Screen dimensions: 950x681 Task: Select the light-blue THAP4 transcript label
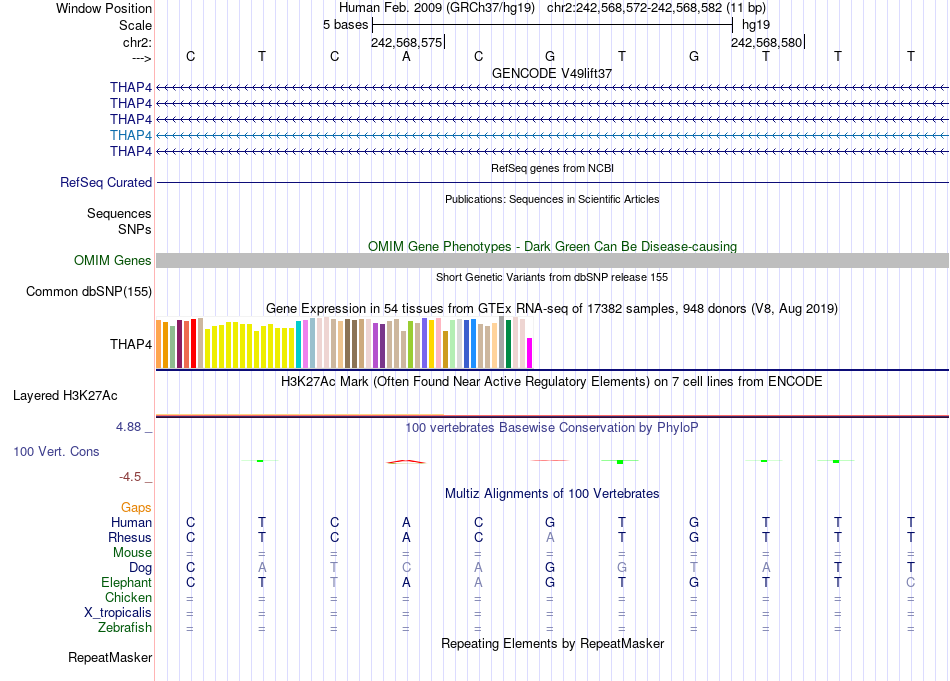[130, 135]
